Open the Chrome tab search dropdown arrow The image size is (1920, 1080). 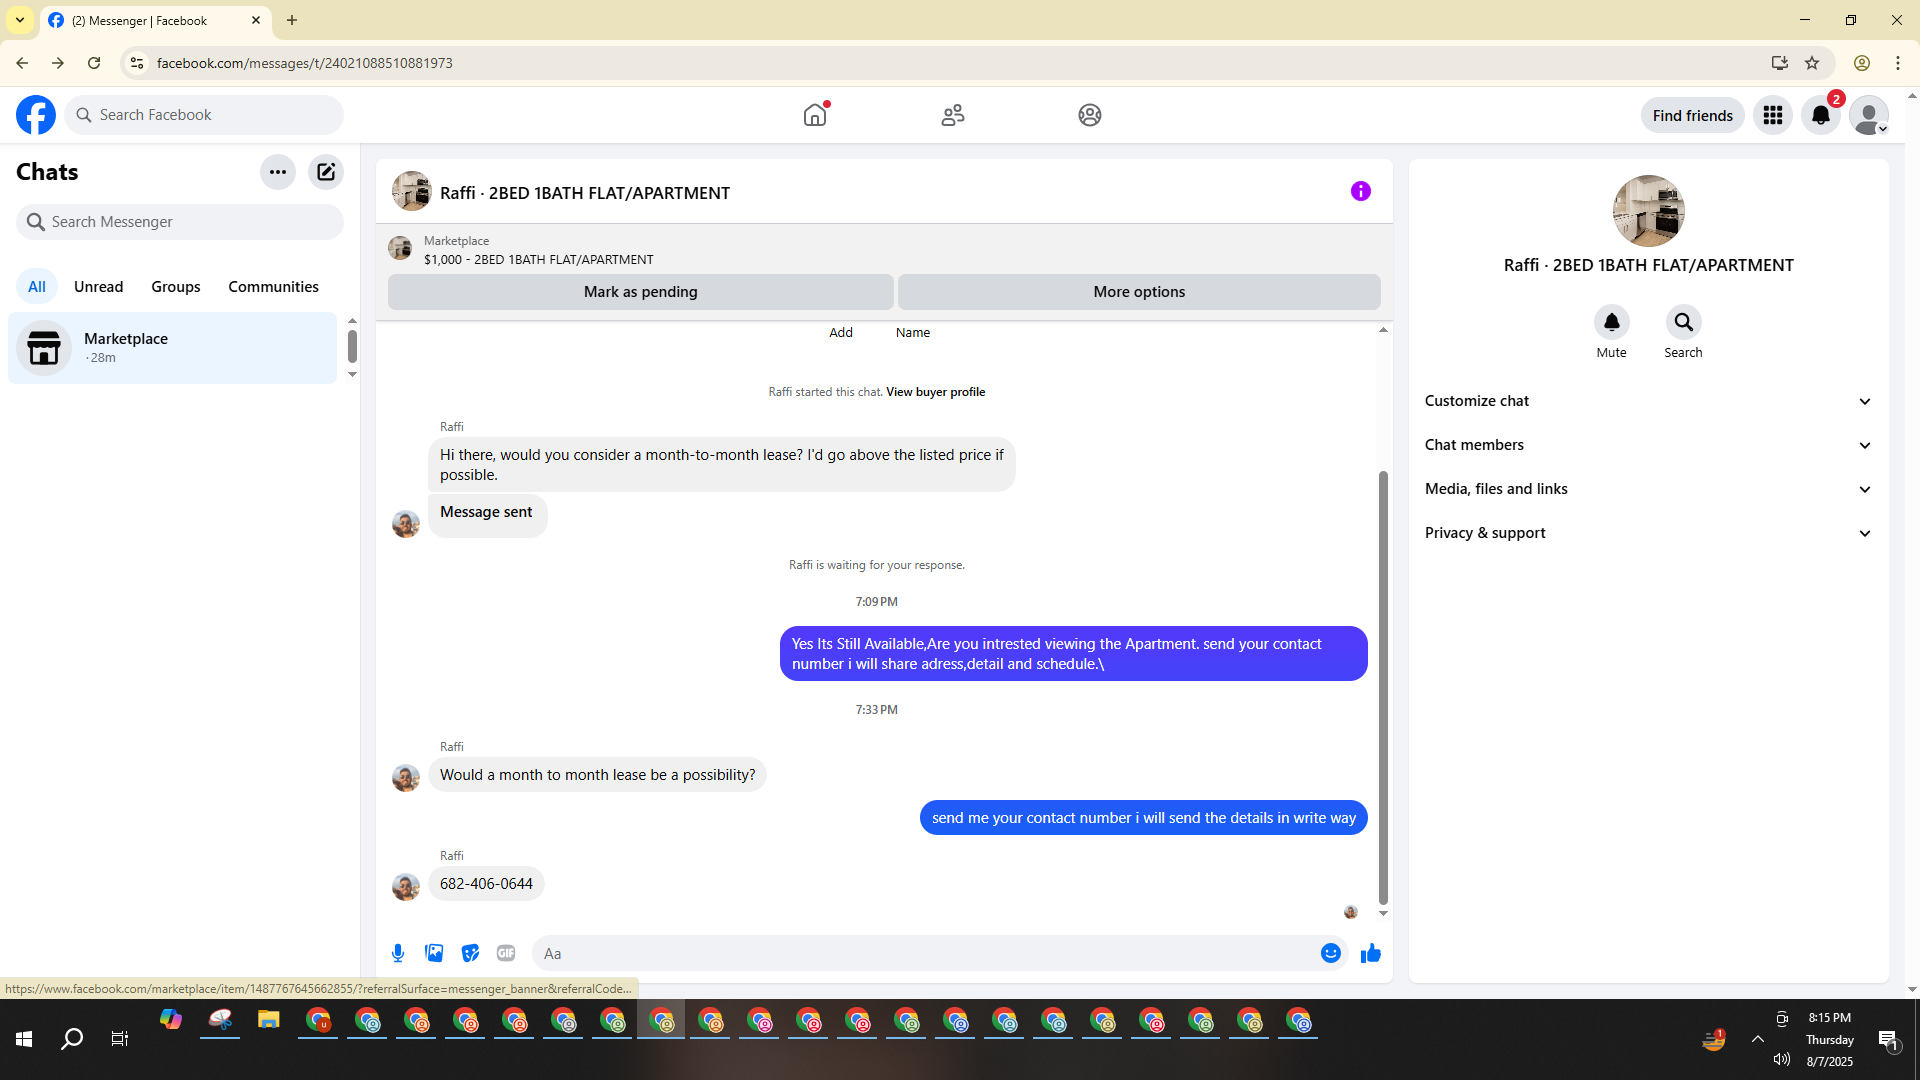pyautogui.click(x=20, y=20)
